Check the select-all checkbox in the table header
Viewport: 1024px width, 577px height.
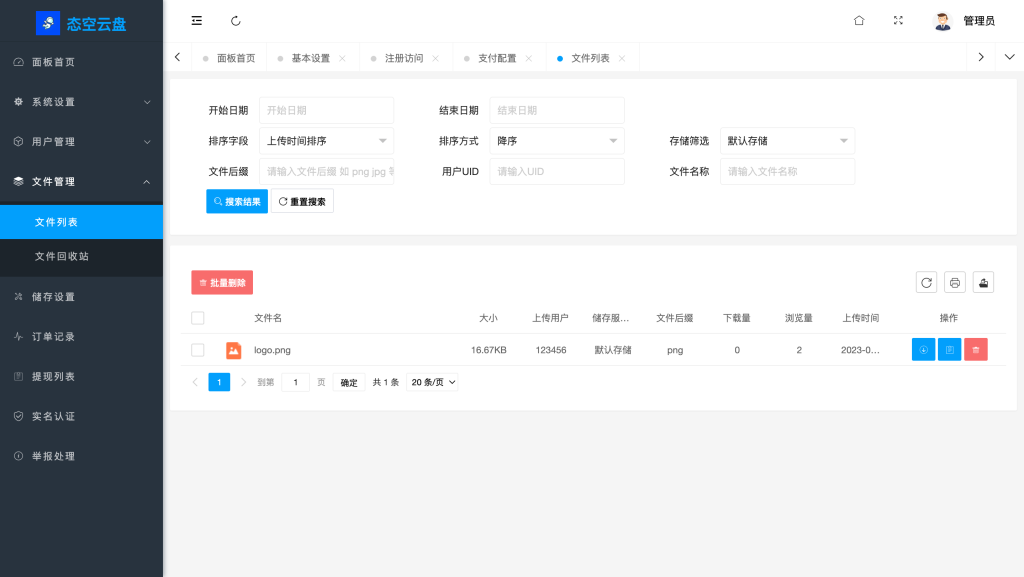pos(197,318)
